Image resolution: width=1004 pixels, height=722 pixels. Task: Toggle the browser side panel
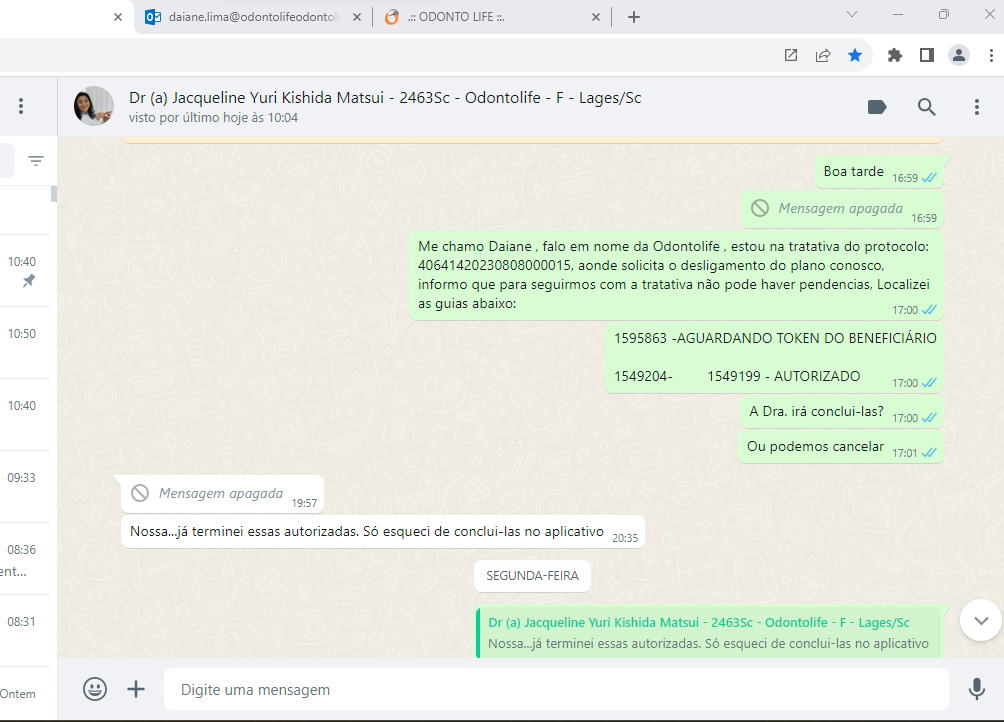point(927,55)
